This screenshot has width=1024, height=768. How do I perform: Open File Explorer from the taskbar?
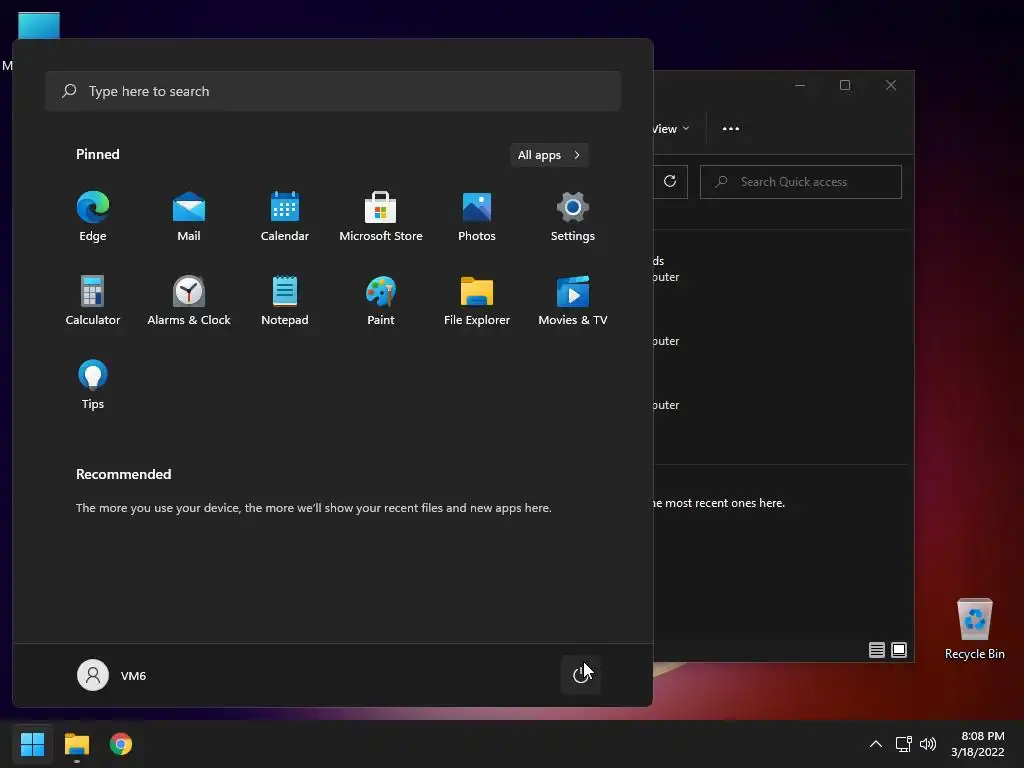pyautogui.click(x=77, y=744)
